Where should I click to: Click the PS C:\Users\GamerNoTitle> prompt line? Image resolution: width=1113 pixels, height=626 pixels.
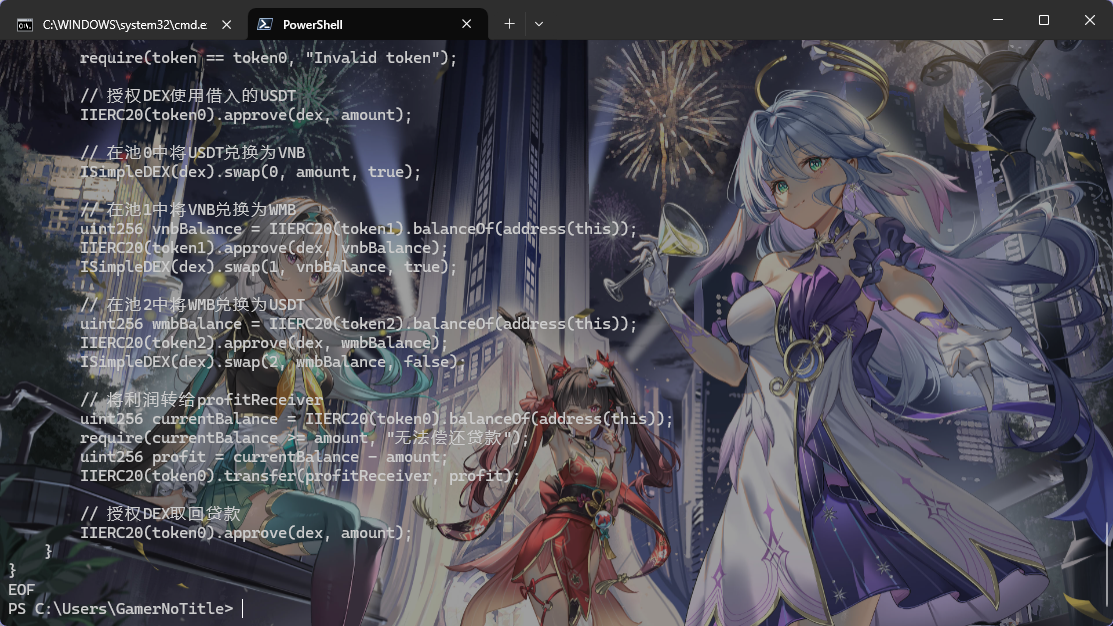120,608
